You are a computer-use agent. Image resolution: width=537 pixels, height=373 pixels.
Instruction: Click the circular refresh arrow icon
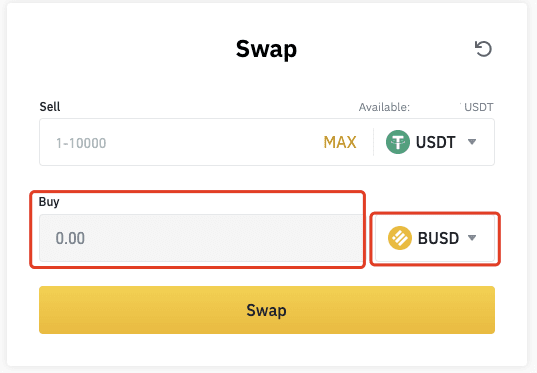click(x=483, y=49)
